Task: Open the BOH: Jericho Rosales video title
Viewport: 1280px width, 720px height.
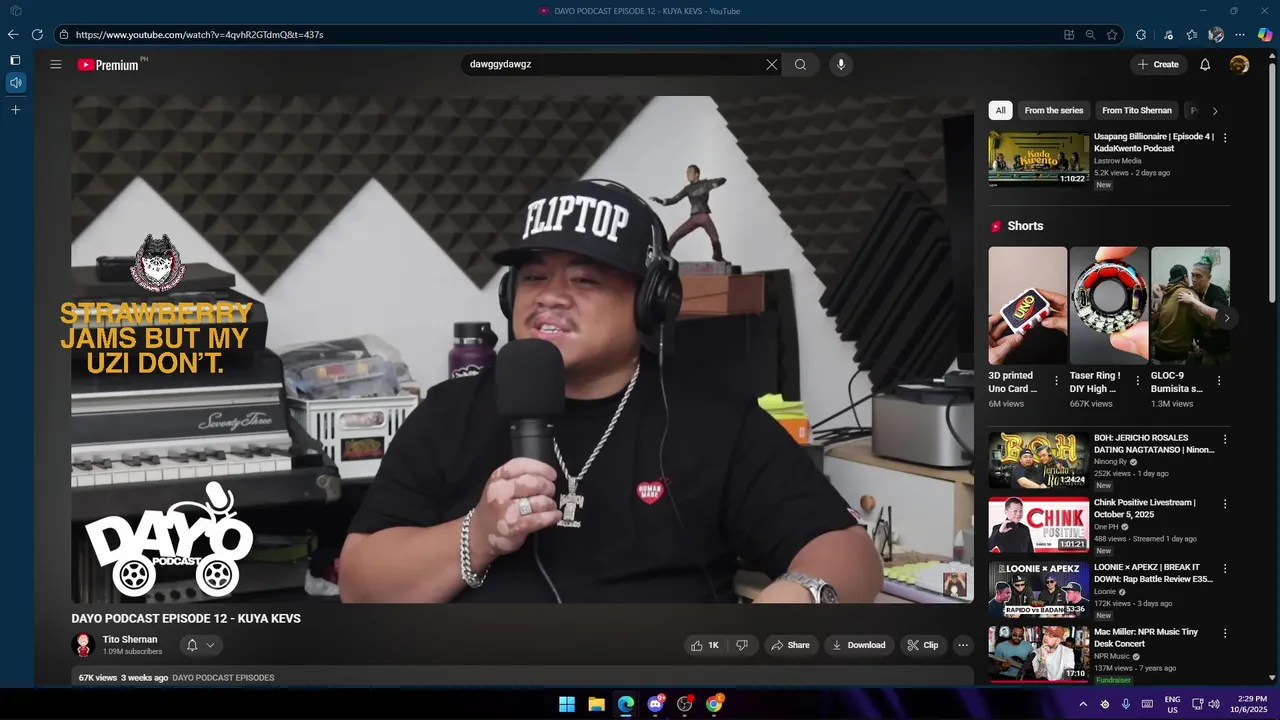Action: pos(1154,444)
